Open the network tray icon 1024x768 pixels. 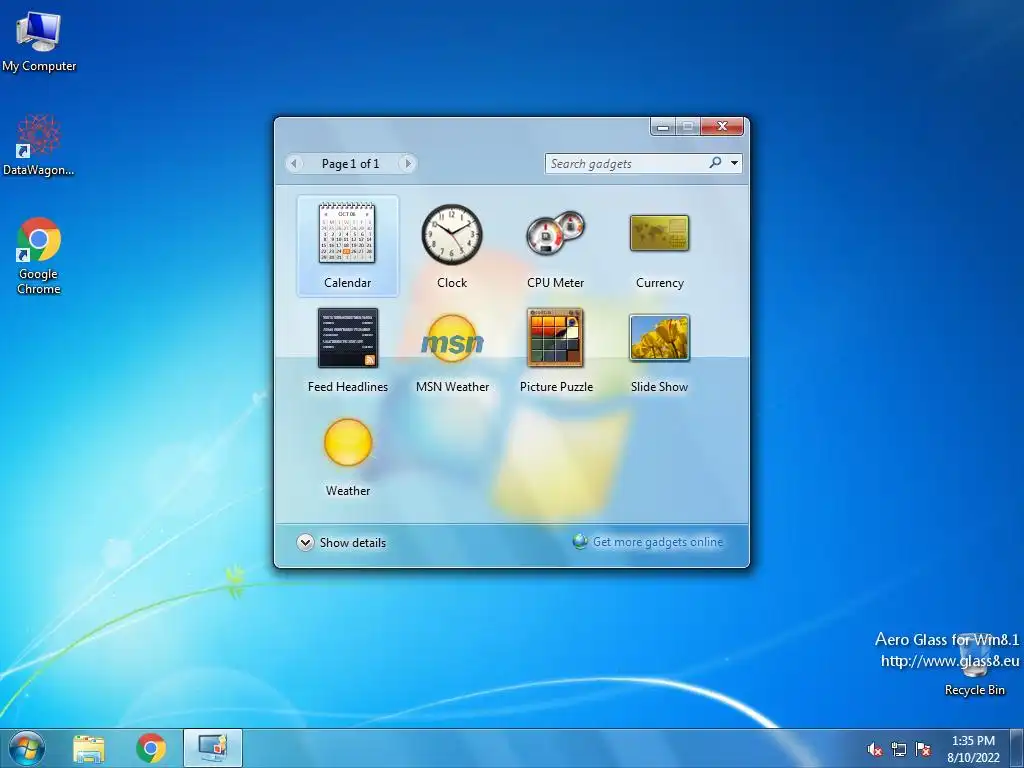[x=899, y=750]
